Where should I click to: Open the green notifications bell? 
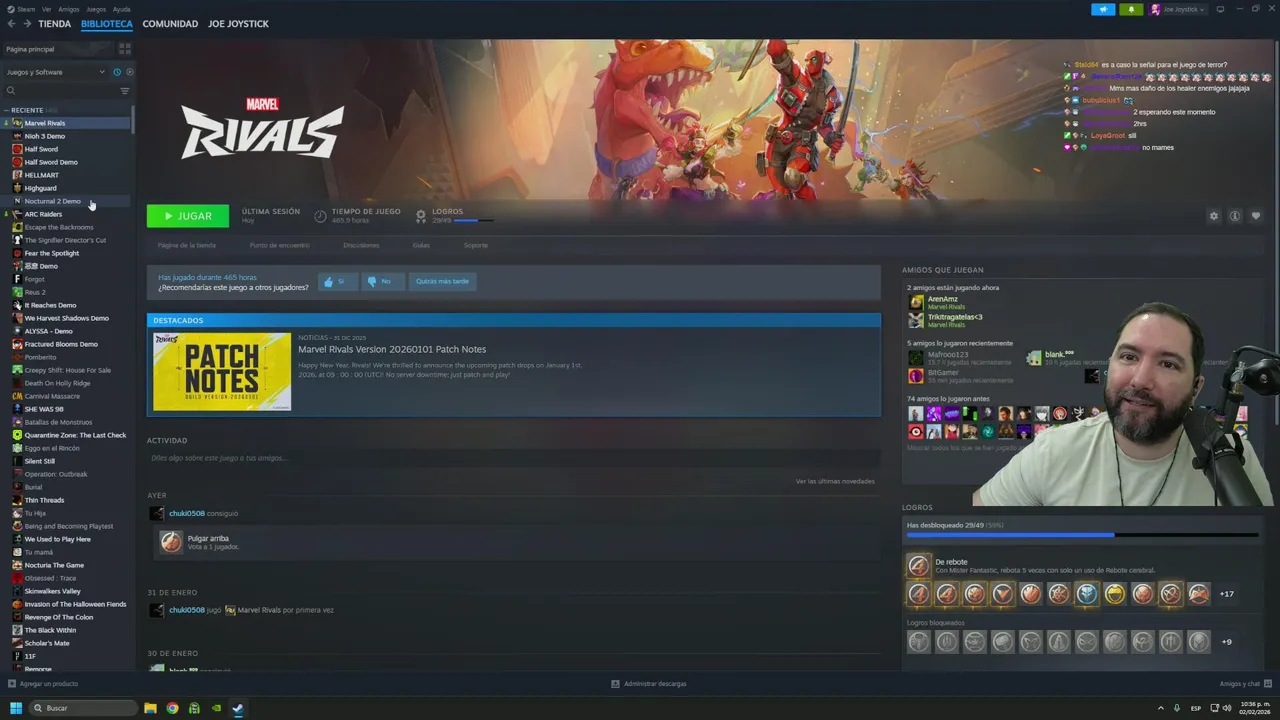[1131, 9]
